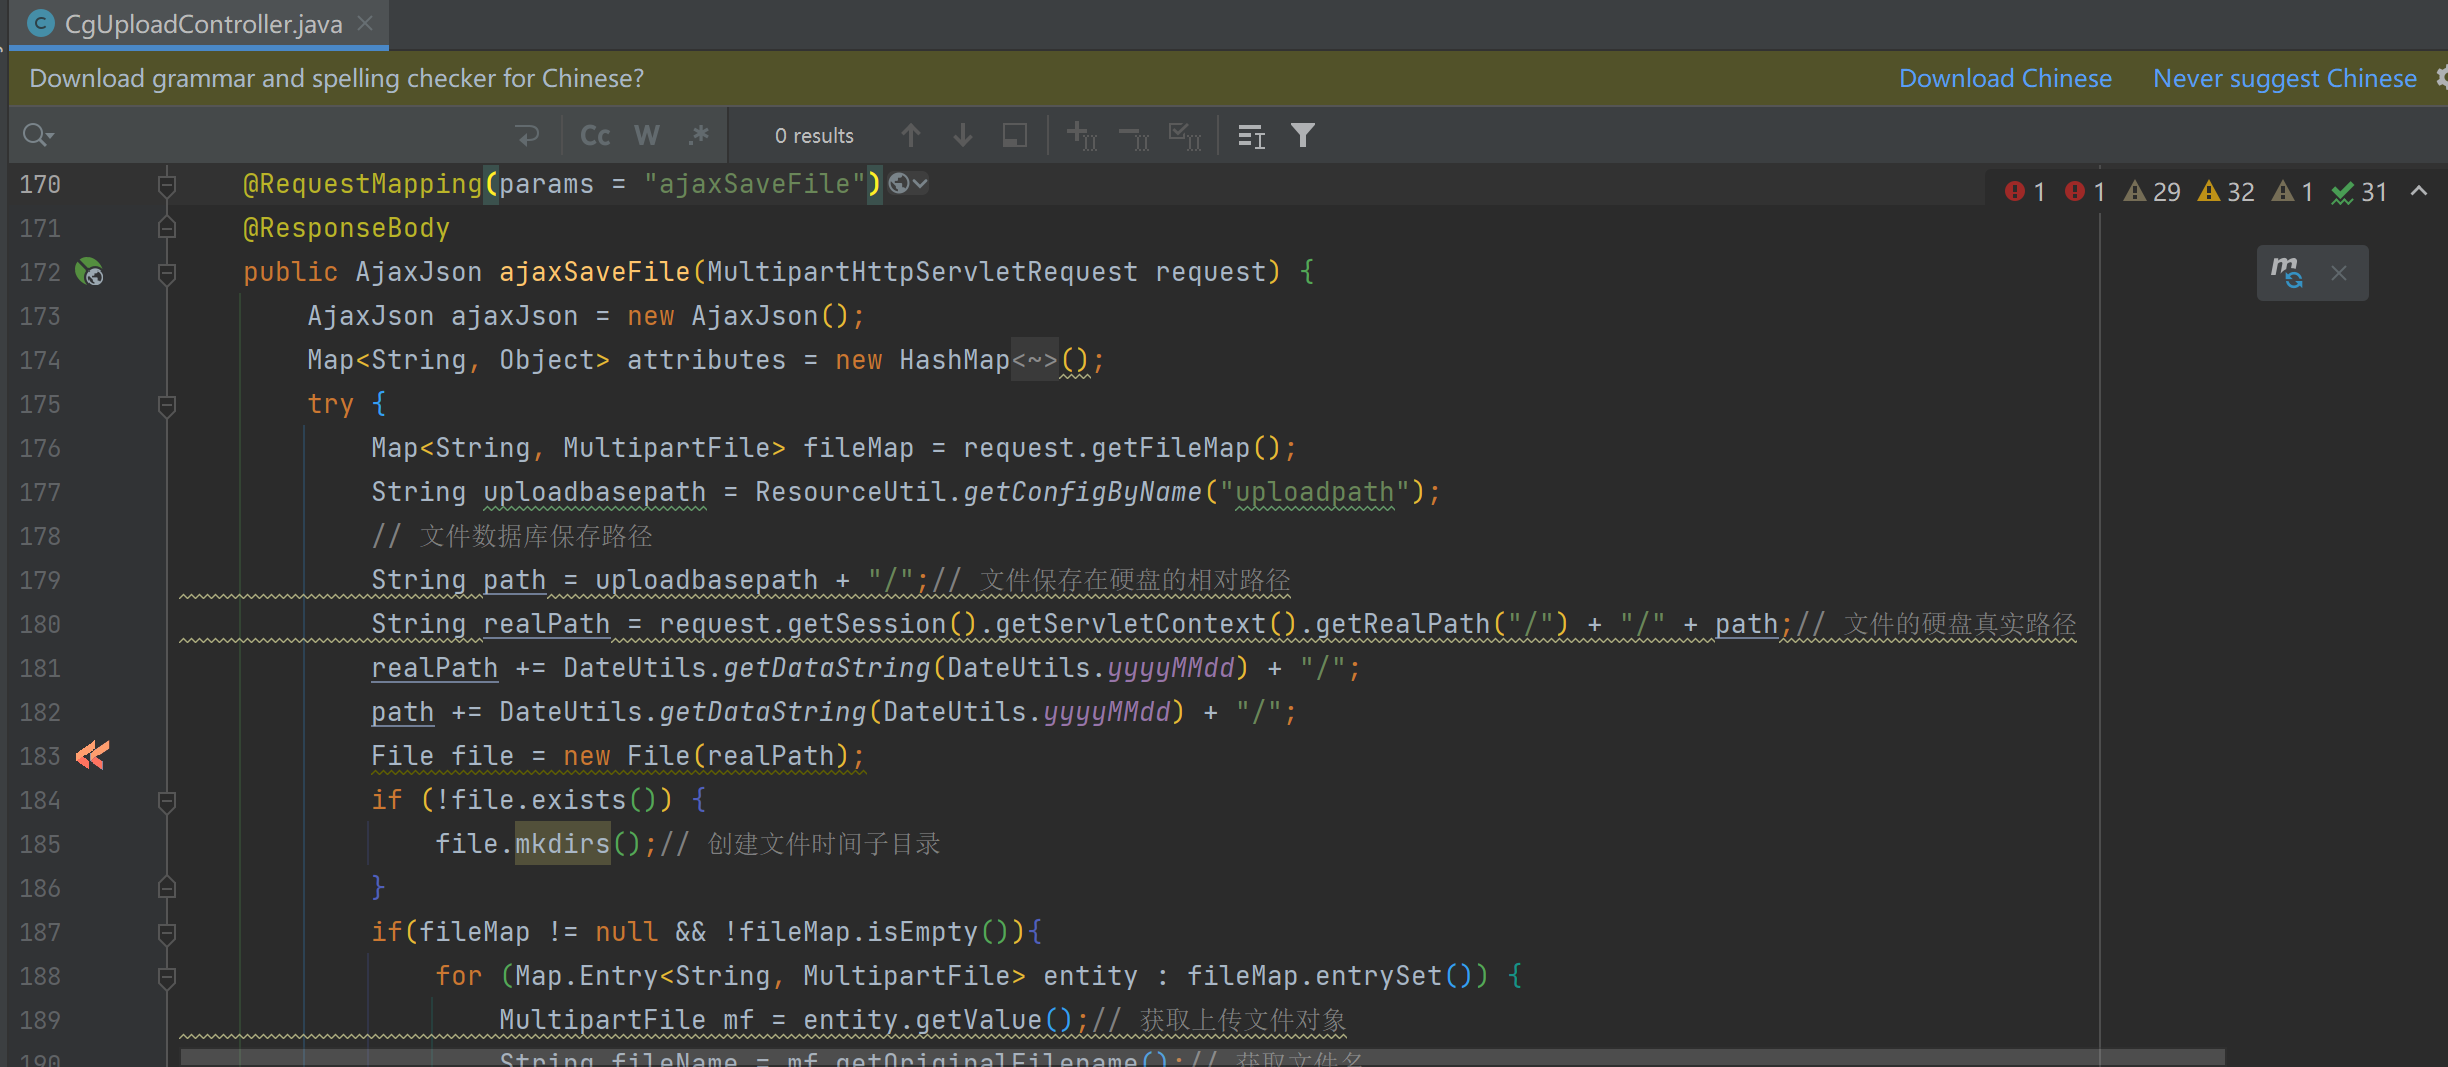Collapse if block fold at line 184
This screenshot has height=1067, width=2448.
point(167,801)
